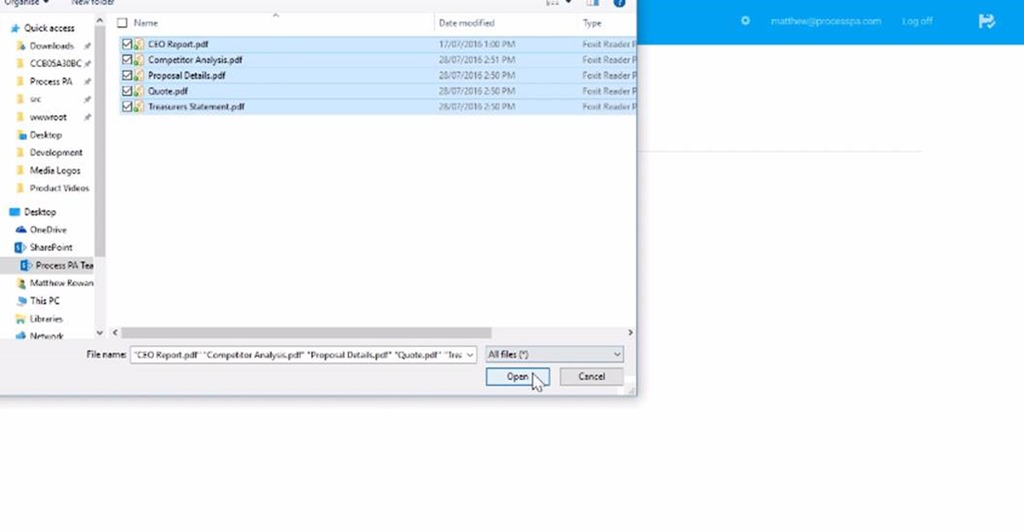Select the Process PA Team tree item
The width and height of the screenshot is (1024, 532).
tap(63, 265)
